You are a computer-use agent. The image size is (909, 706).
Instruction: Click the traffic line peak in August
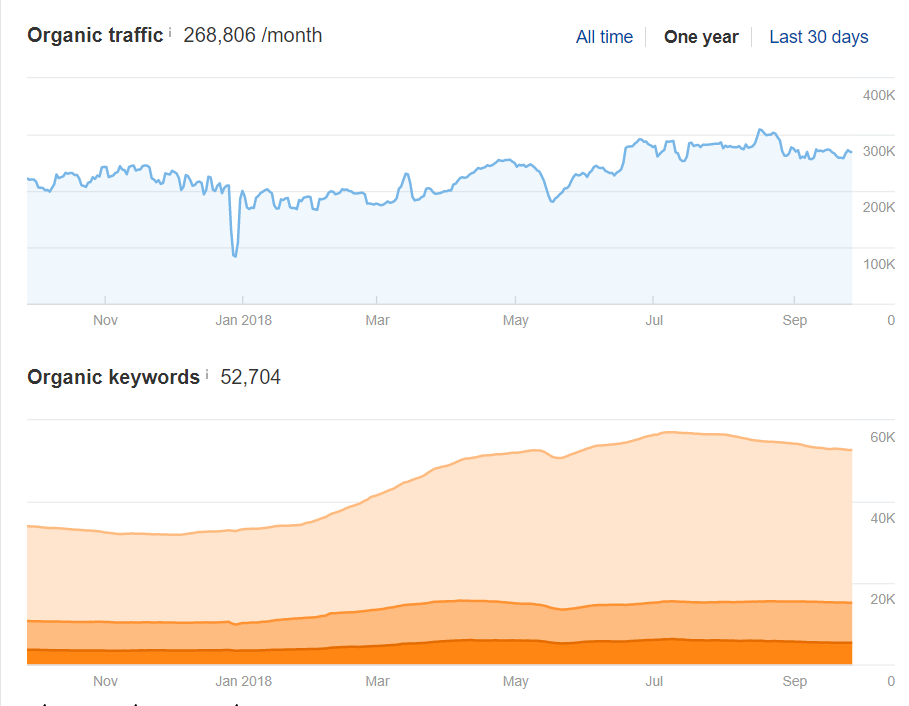pos(761,130)
